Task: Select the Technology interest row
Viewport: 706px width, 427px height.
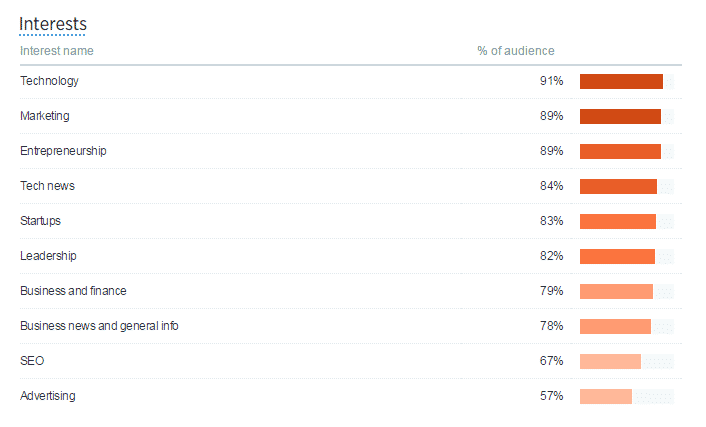Action: click(351, 81)
